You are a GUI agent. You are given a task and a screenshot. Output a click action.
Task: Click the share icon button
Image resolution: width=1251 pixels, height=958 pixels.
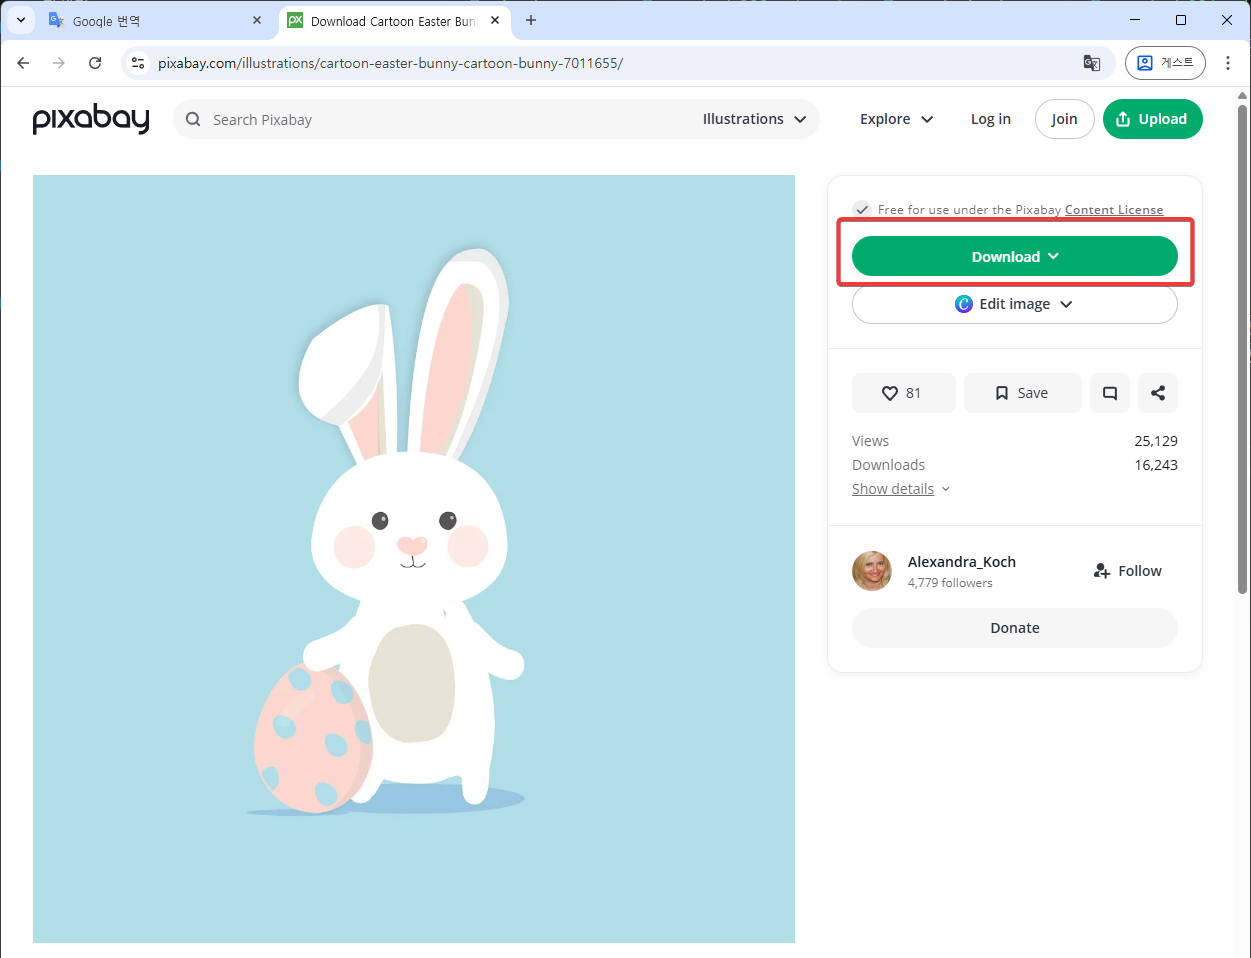(x=1157, y=393)
